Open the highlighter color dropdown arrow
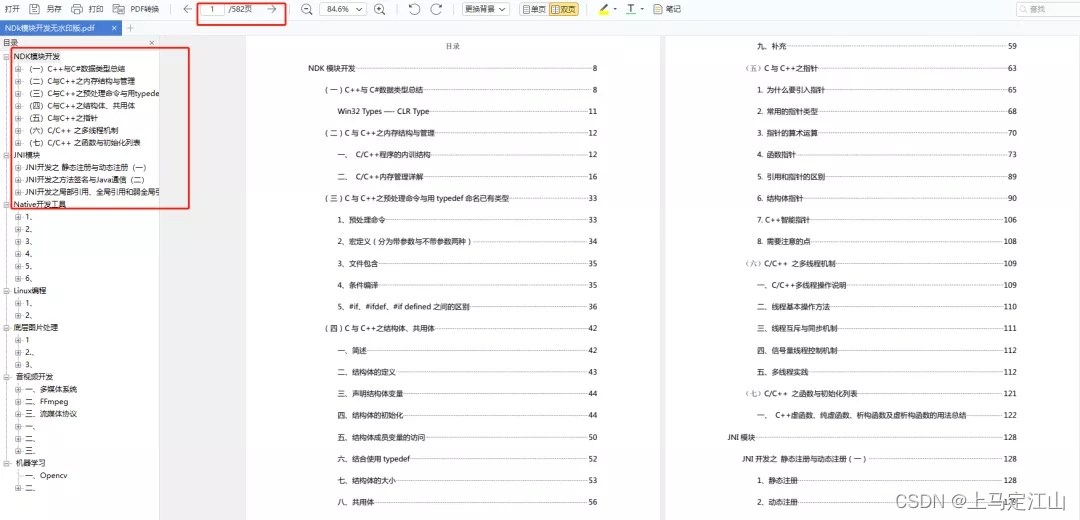The height and width of the screenshot is (520, 1080). 614,9
